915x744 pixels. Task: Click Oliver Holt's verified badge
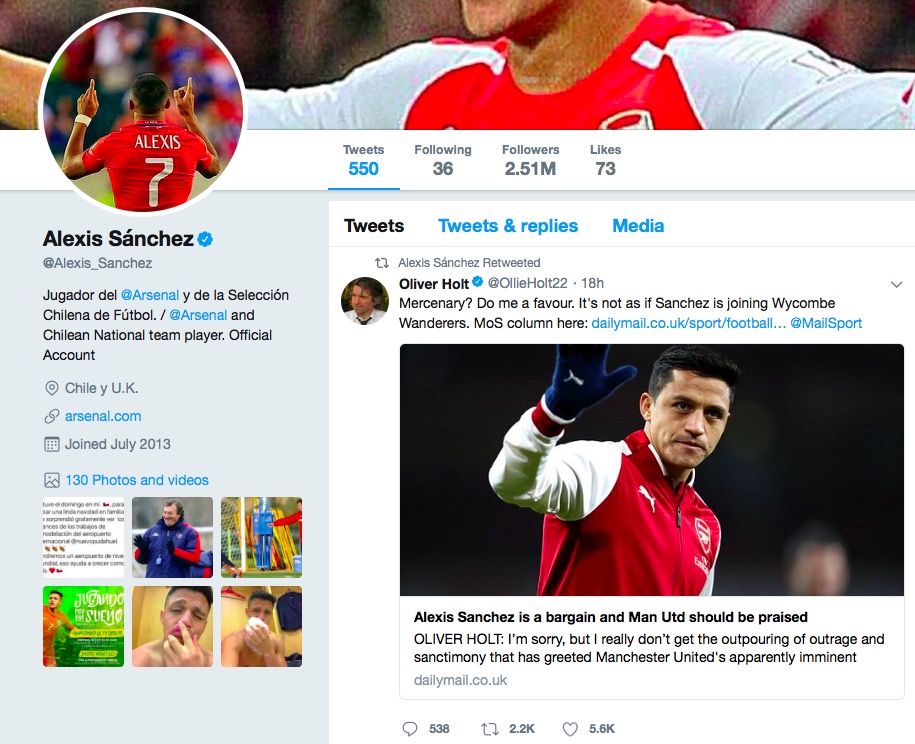478,283
